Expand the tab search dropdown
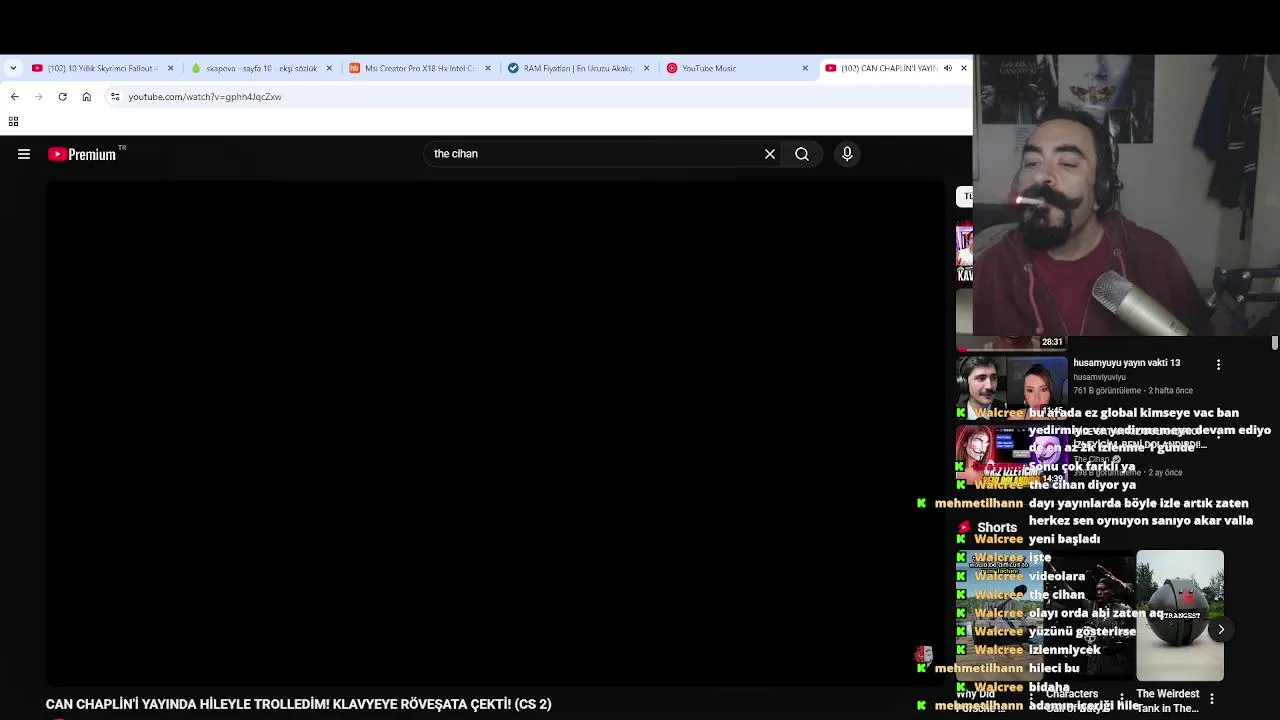Image resolution: width=1280 pixels, height=720 pixels. [13, 68]
